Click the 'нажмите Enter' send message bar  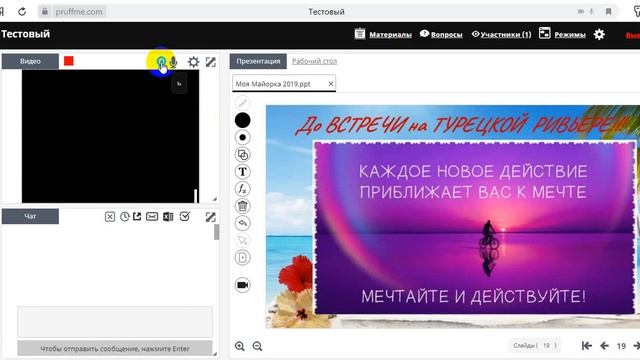point(115,349)
